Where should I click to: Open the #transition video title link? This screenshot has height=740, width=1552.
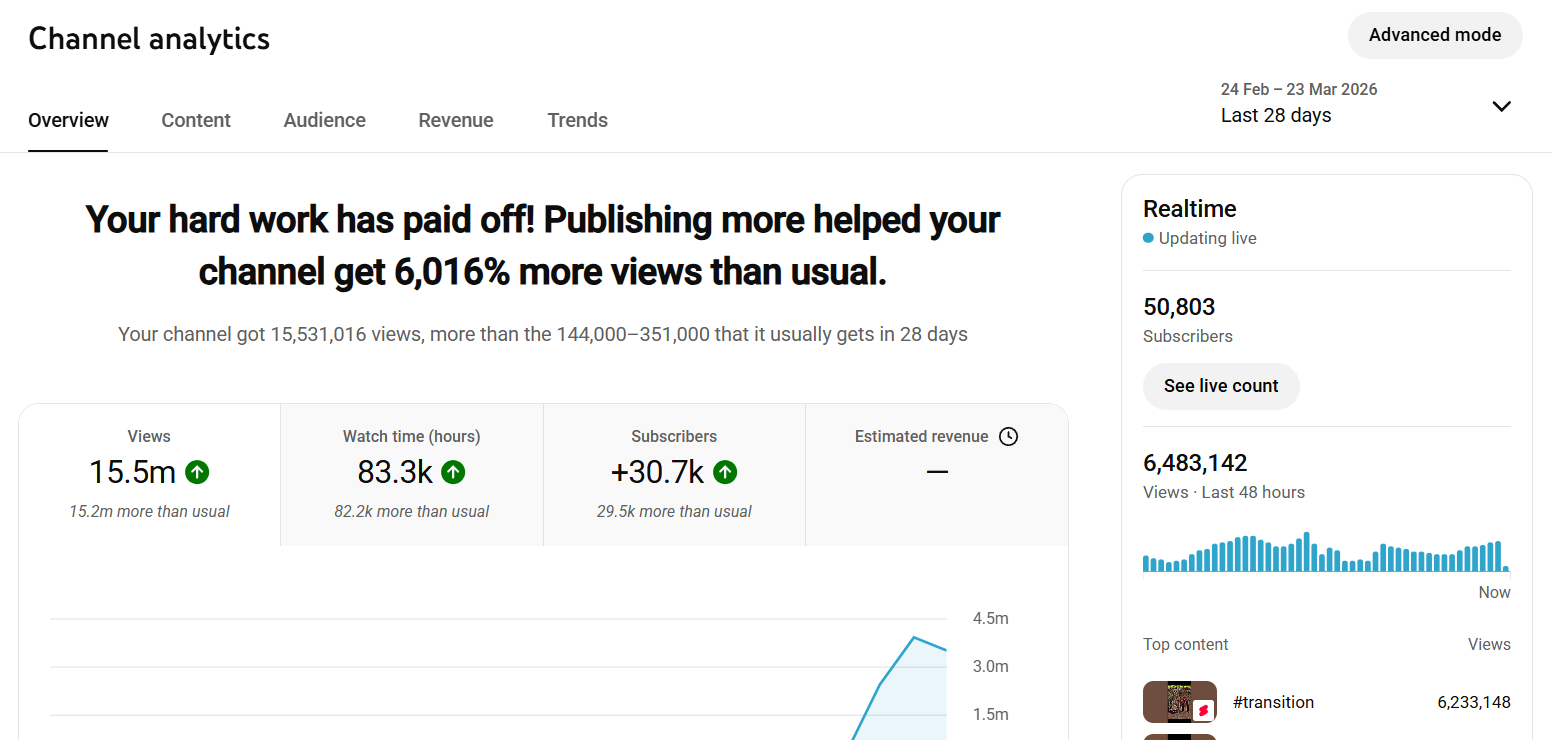1273,702
